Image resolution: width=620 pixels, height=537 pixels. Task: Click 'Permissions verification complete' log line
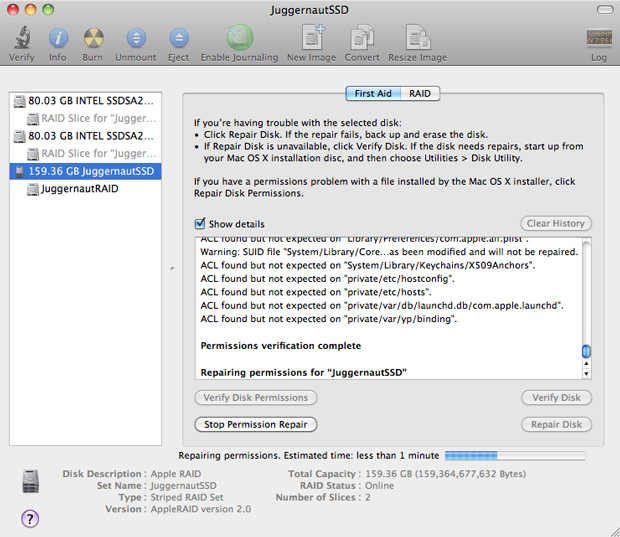click(281, 346)
